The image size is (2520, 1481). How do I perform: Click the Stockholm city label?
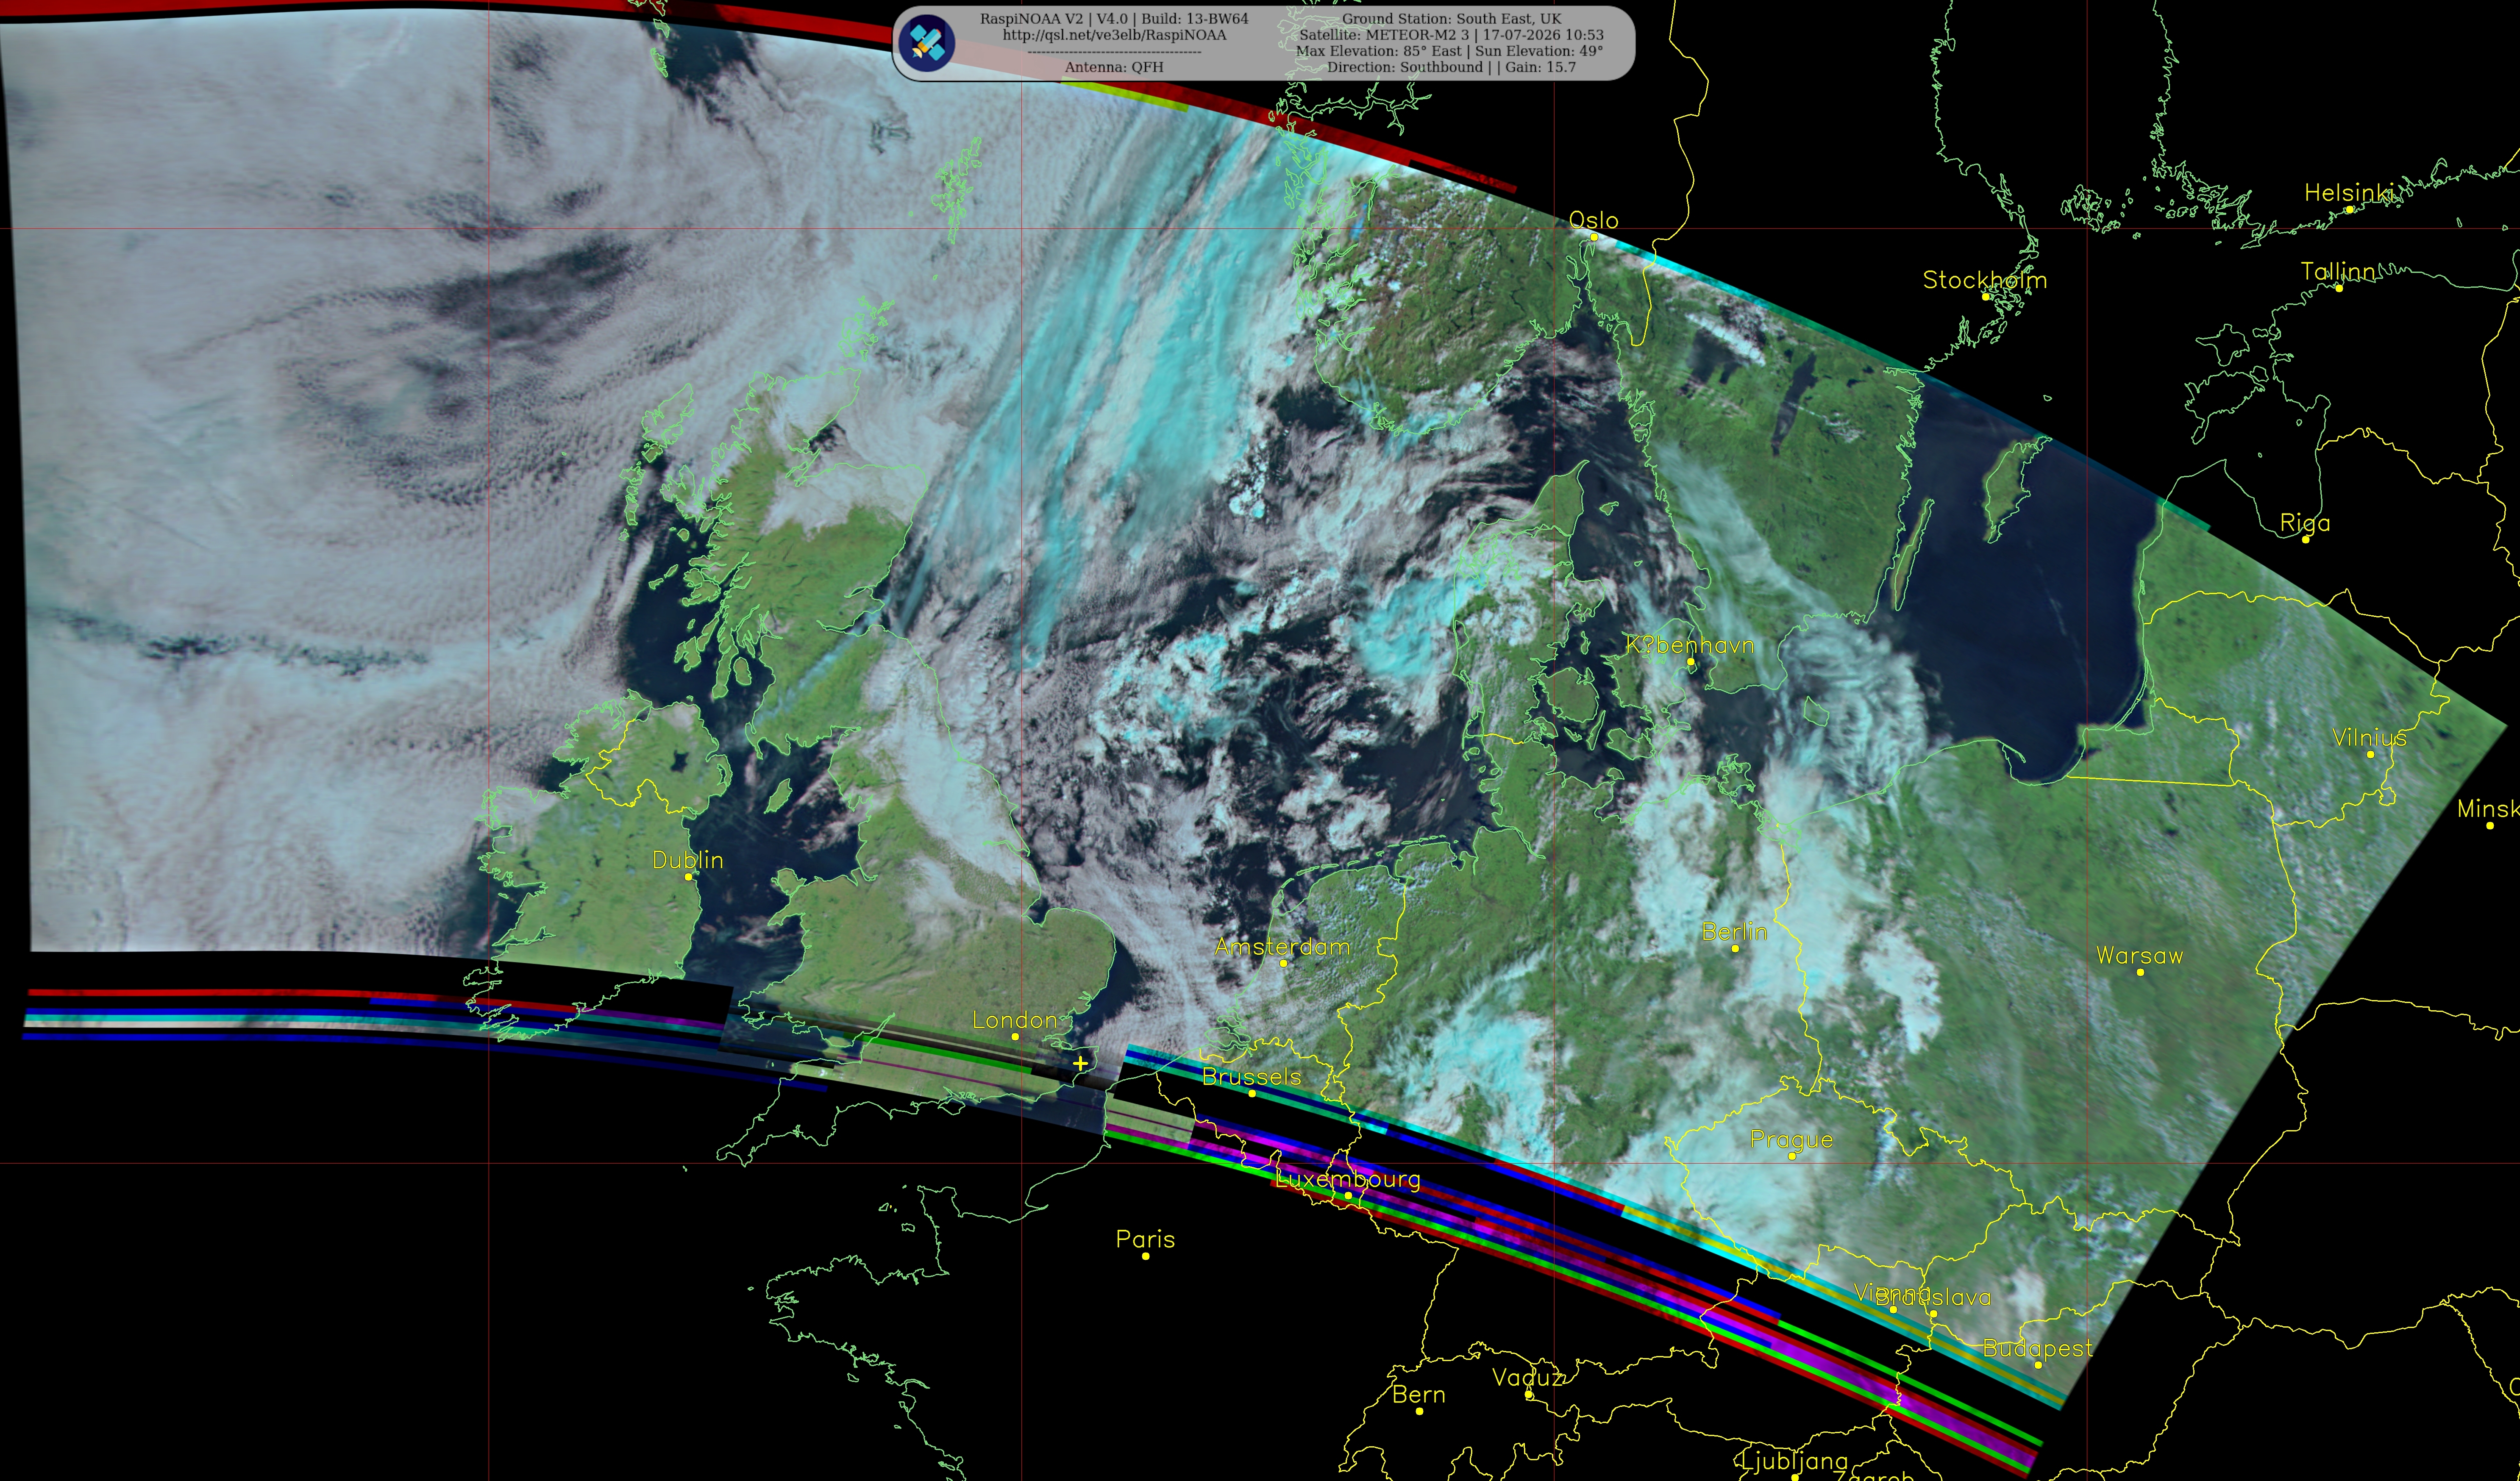pos(1985,280)
